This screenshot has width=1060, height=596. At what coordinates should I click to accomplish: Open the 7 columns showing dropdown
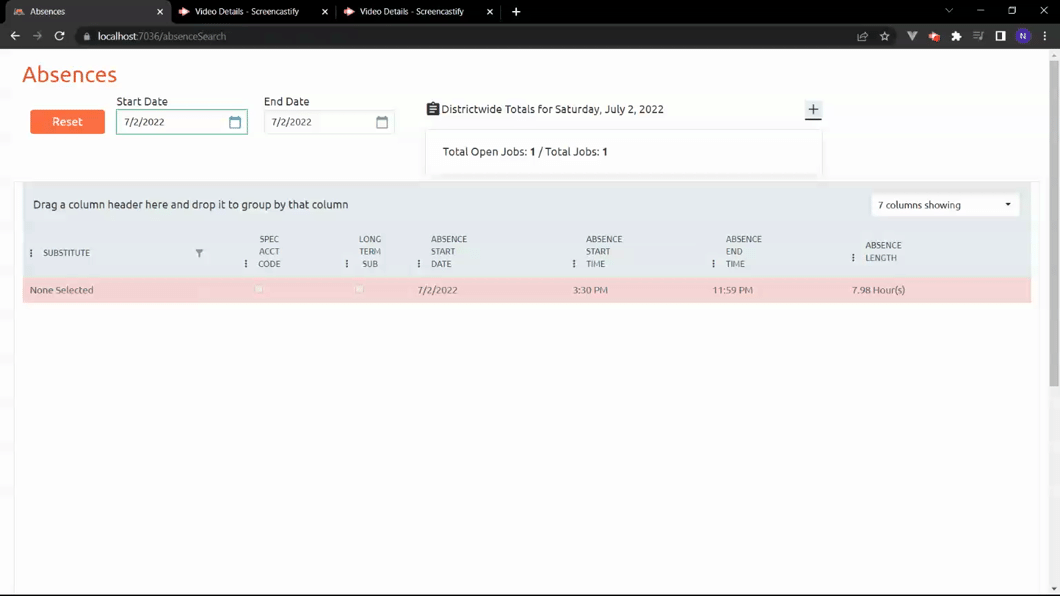[x=944, y=205]
